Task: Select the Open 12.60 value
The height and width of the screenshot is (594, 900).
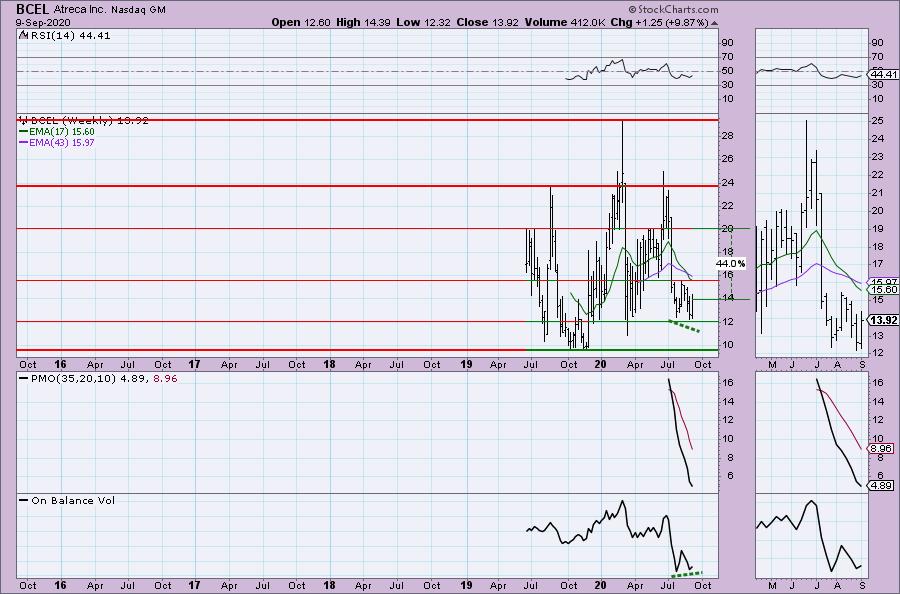Action: [x=301, y=22]
